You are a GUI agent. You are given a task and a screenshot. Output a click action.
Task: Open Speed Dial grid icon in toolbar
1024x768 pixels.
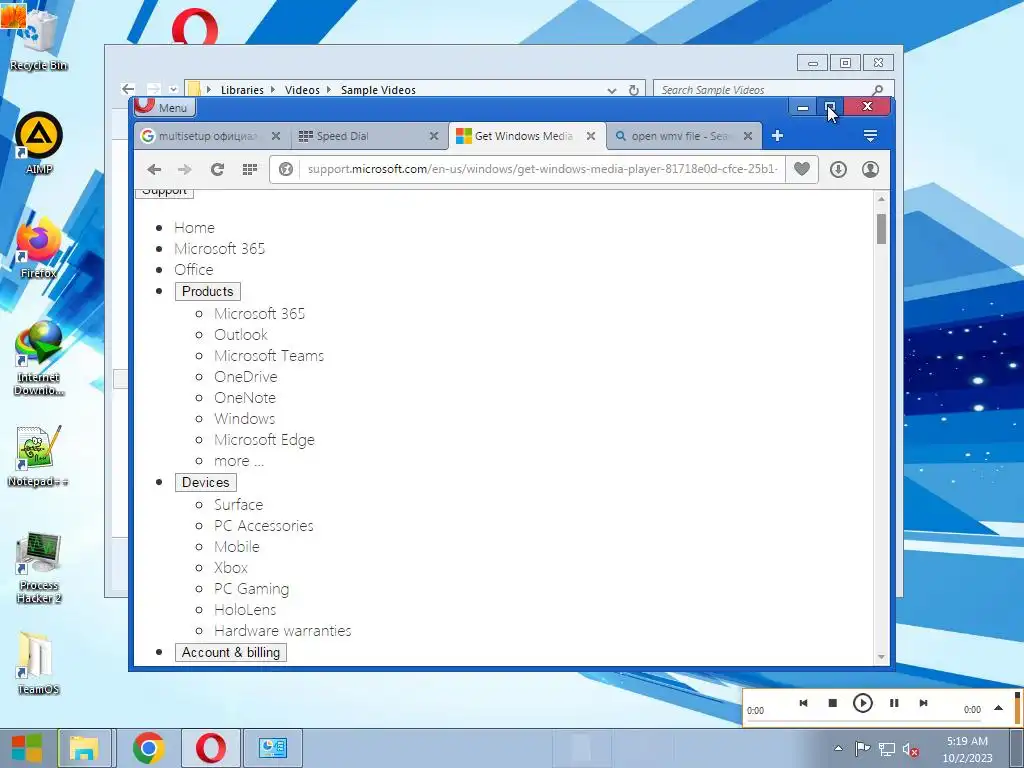click(249, 170)
